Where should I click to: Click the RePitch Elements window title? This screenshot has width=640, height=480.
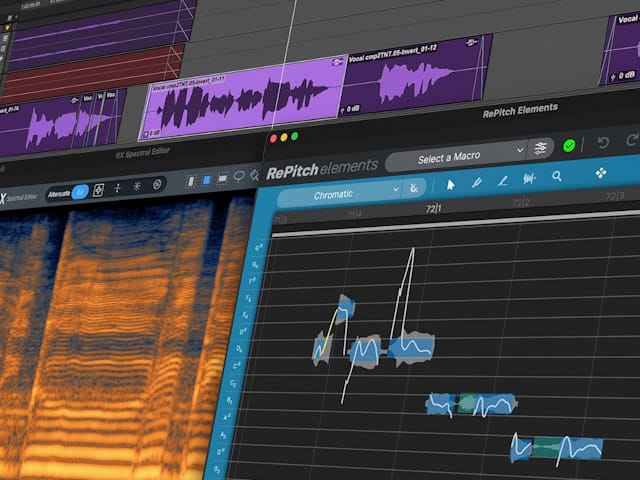[520, 110]
